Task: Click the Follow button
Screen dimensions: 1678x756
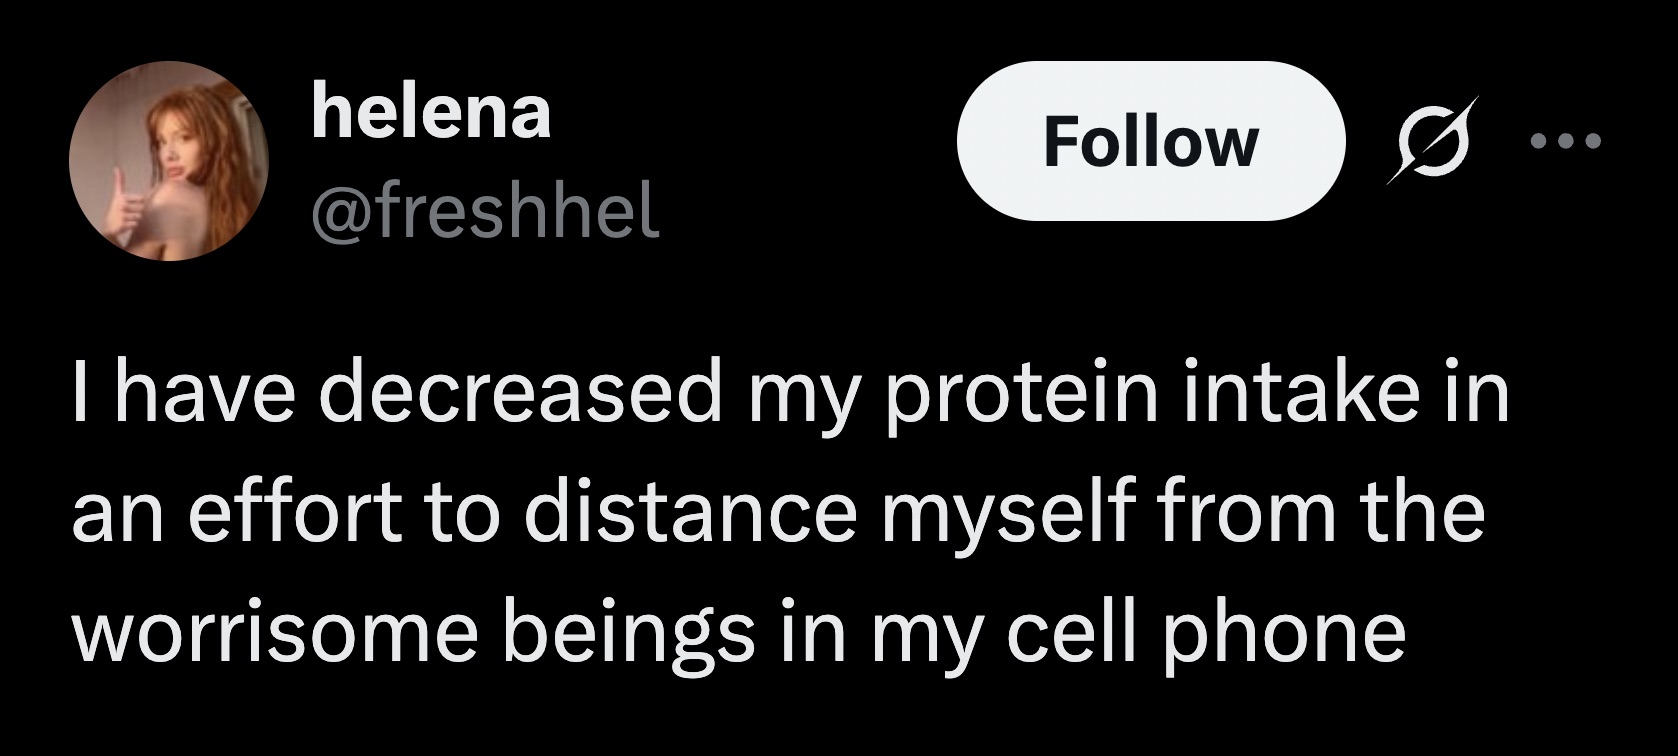Action: (1150, 141)
